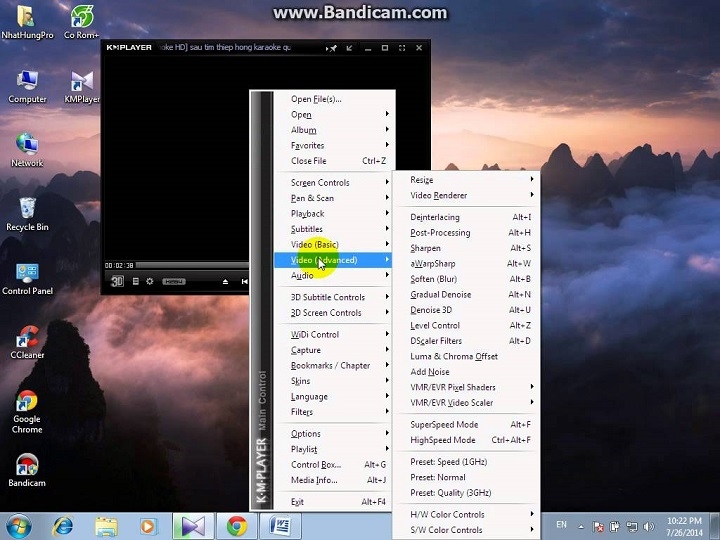Toggle the 3D mode button in KMPlayer
The height and width of the screenshot is (540, 720).
point(117,281)
